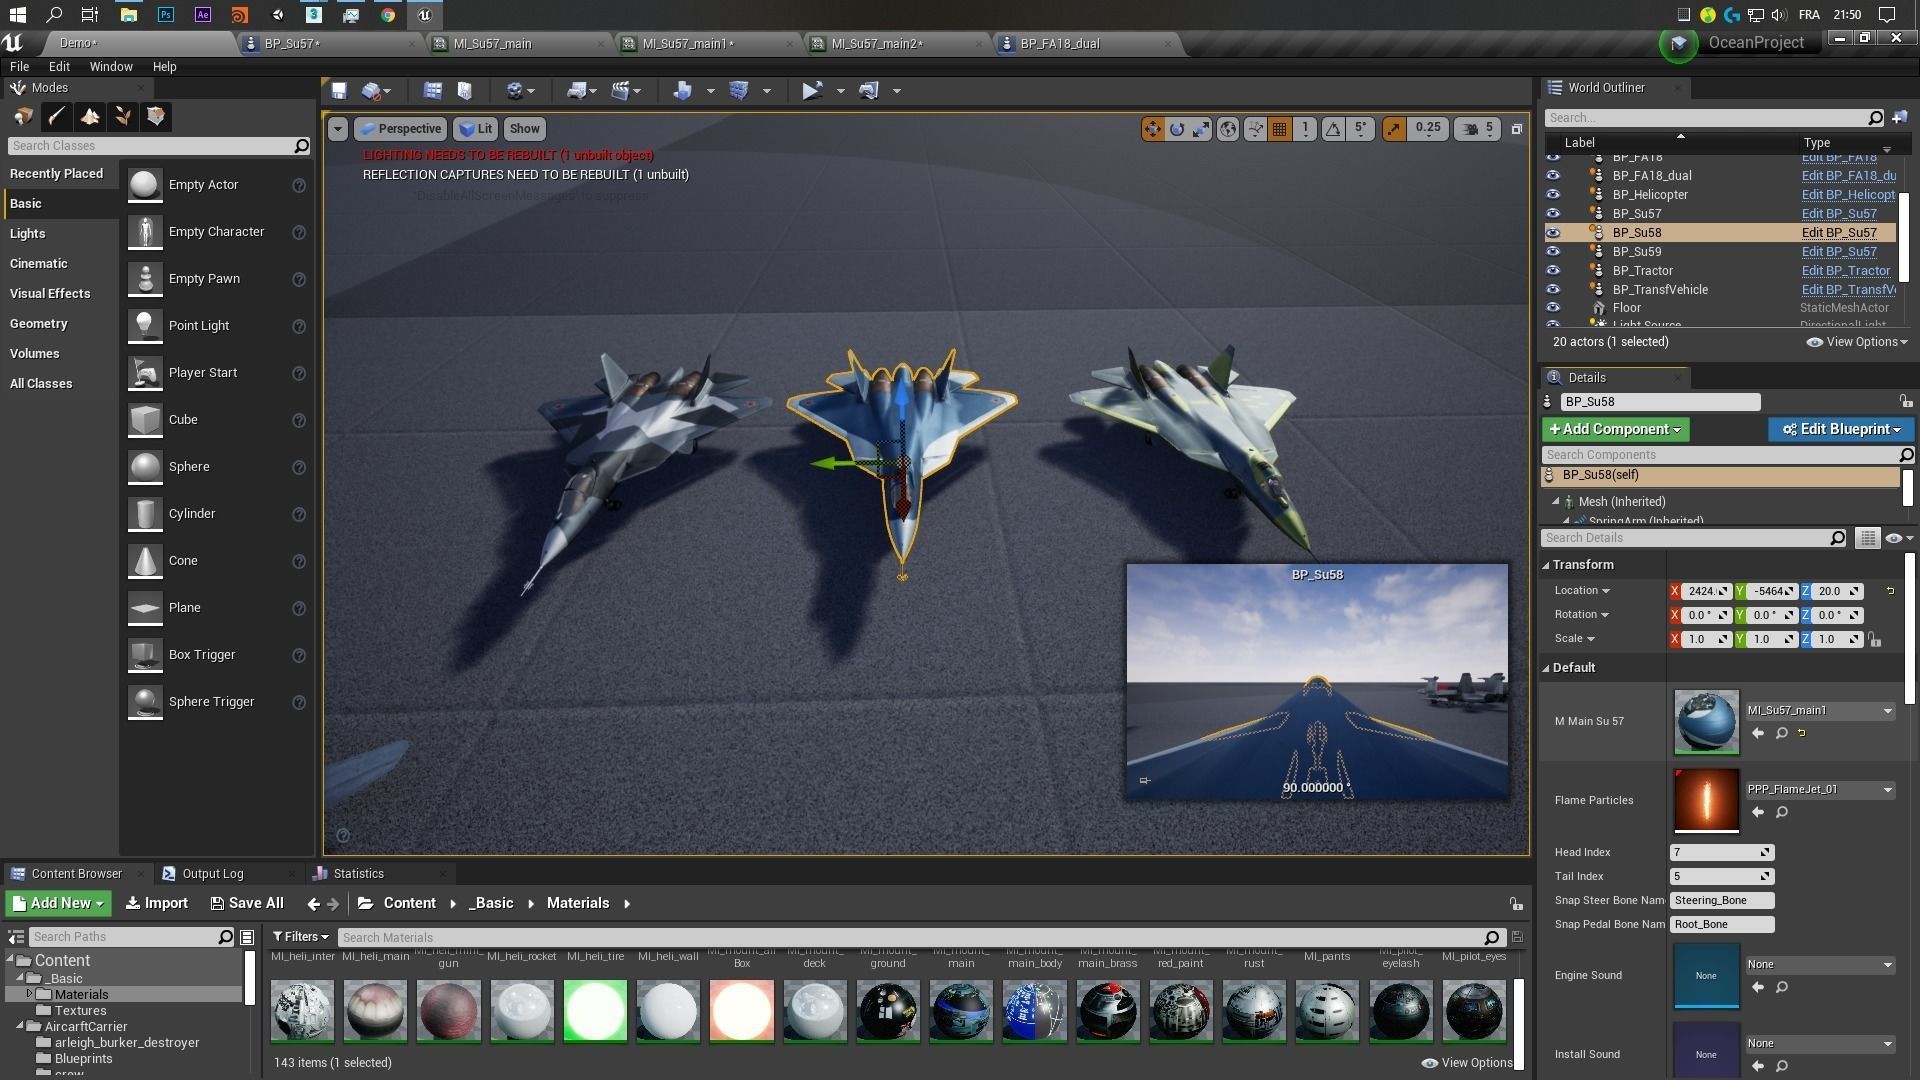
Task: Select the Foliage mode icon
Action: point(123,117)
